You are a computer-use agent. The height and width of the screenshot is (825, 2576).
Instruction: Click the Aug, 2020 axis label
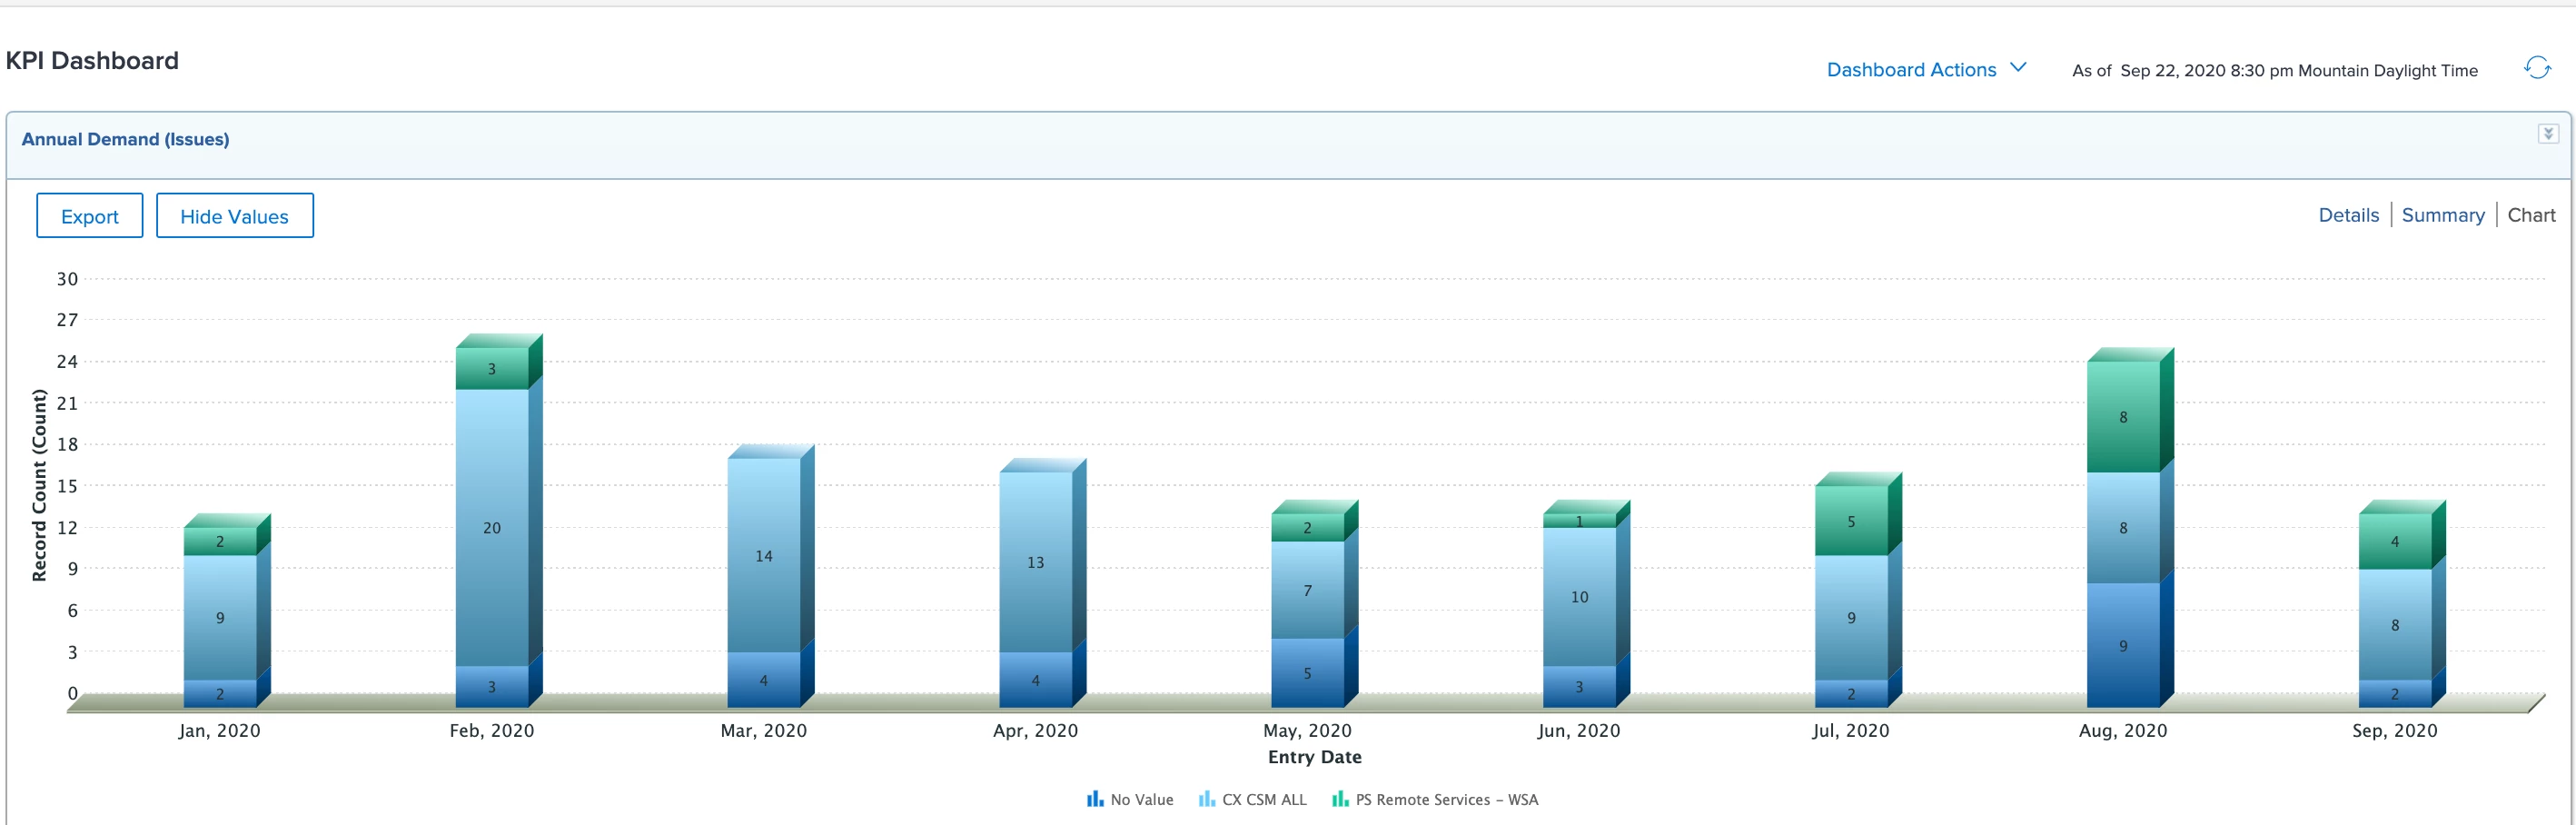pyautogui.click(x=2122, y=730)
